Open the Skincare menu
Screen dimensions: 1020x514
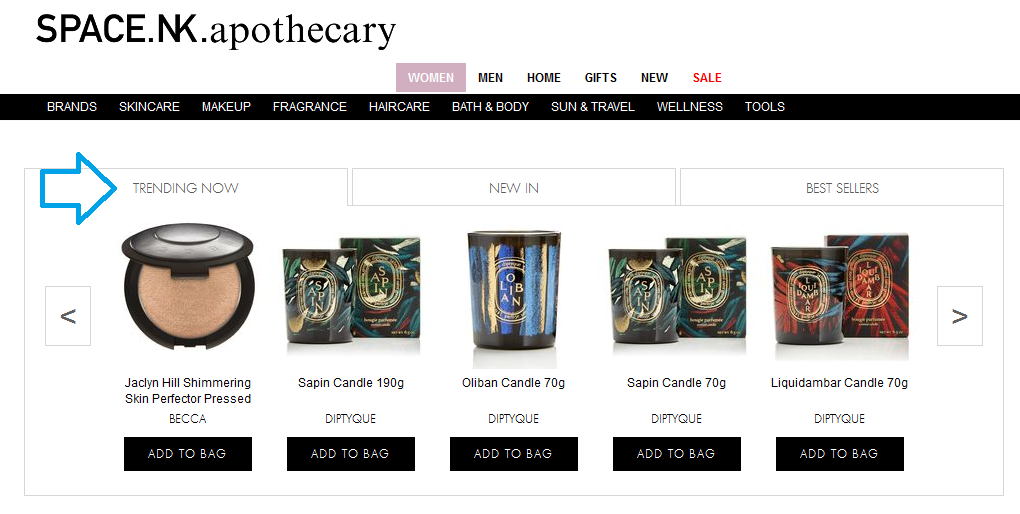point(149,107)
